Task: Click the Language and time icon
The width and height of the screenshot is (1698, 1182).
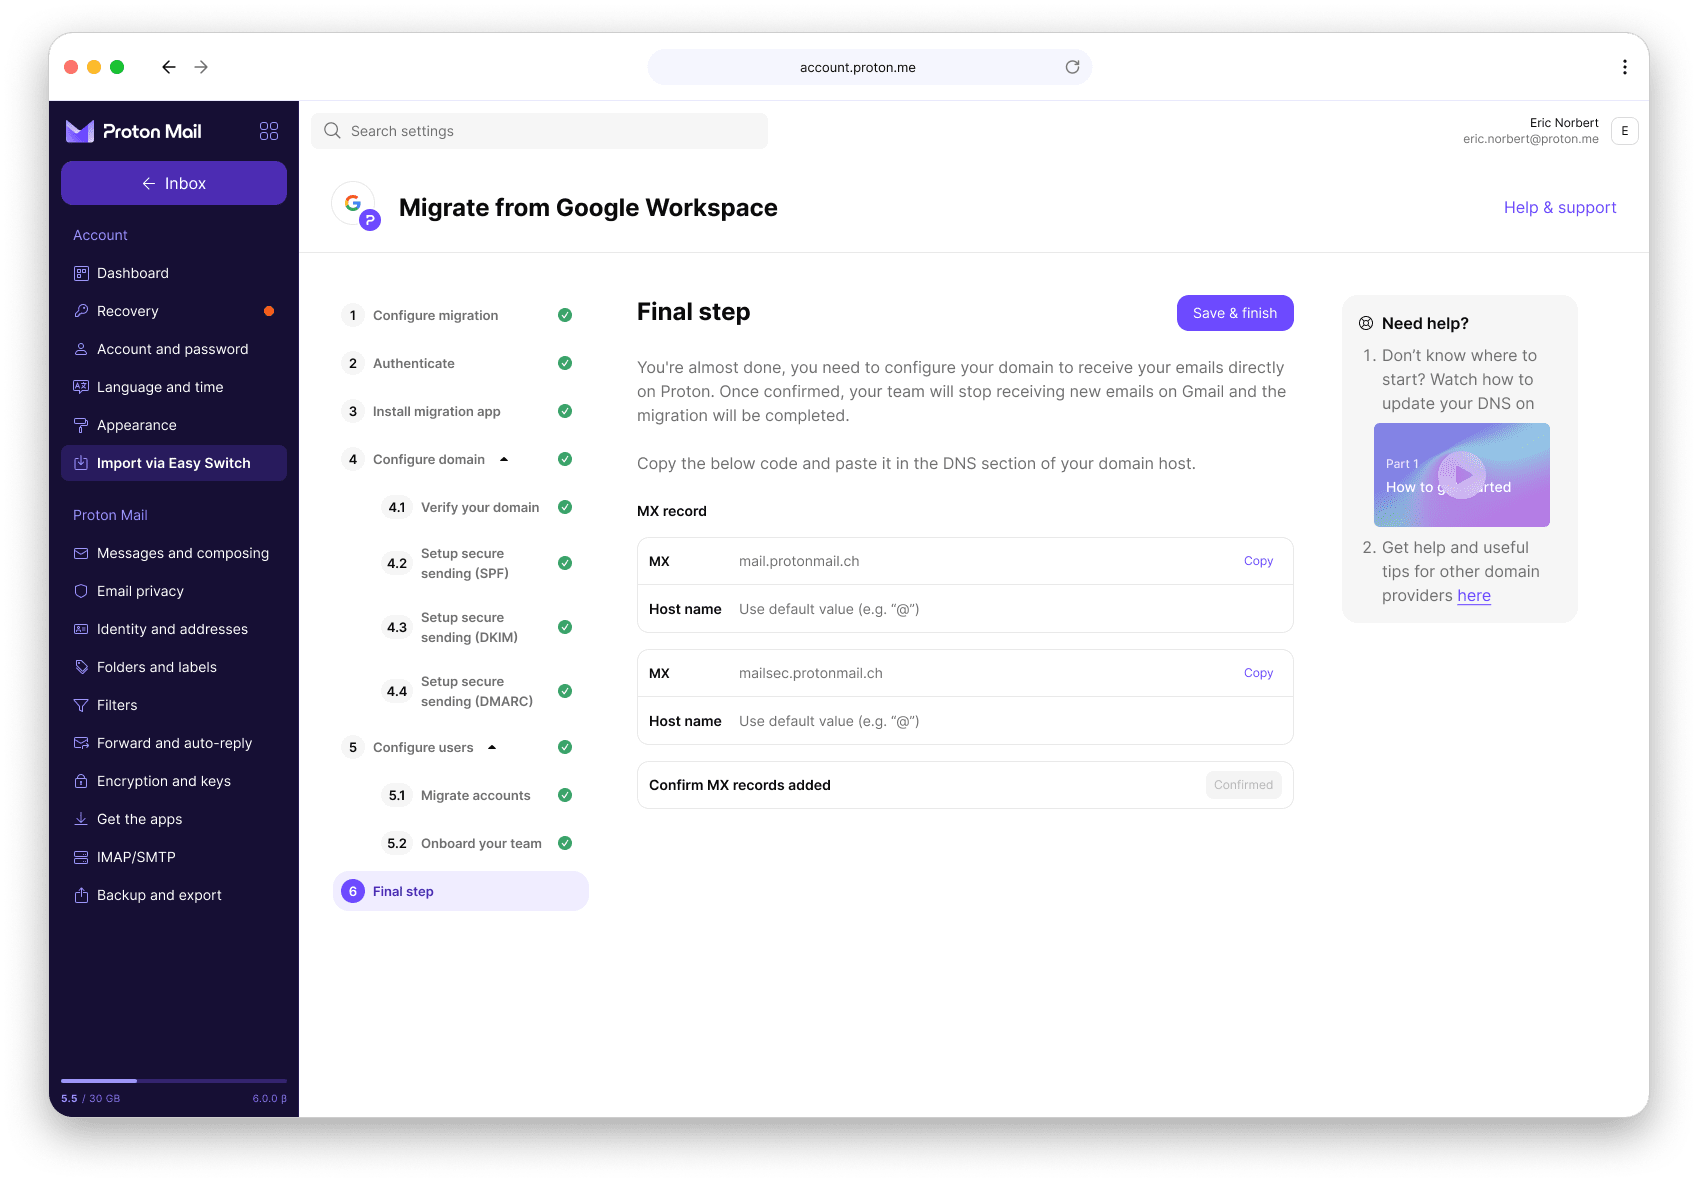Action: pos(81,387)
